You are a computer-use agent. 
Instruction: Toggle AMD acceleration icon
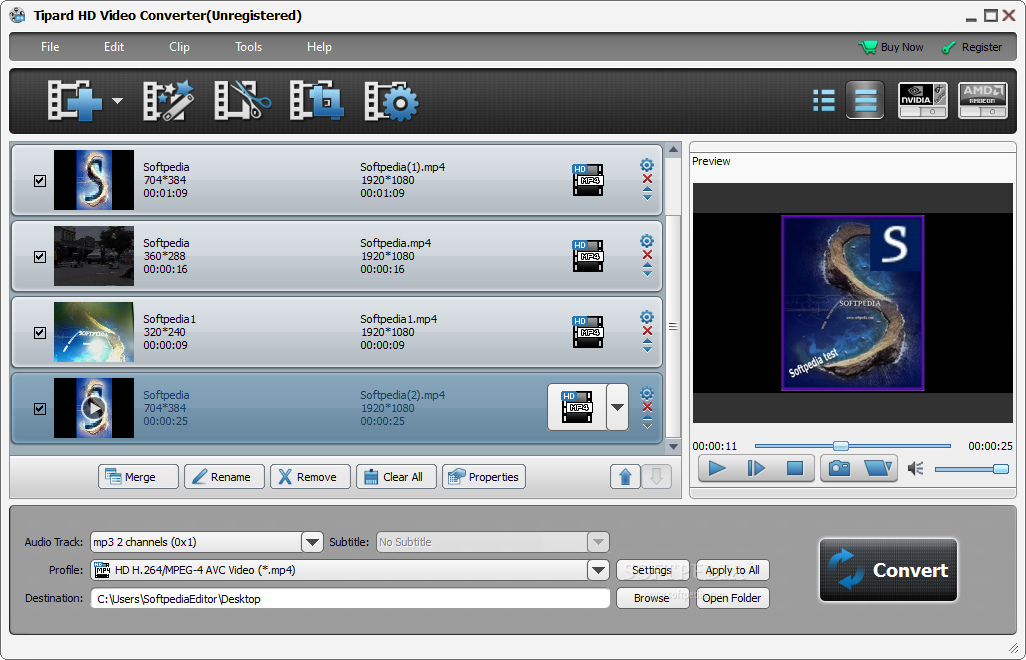click(983, 100)
